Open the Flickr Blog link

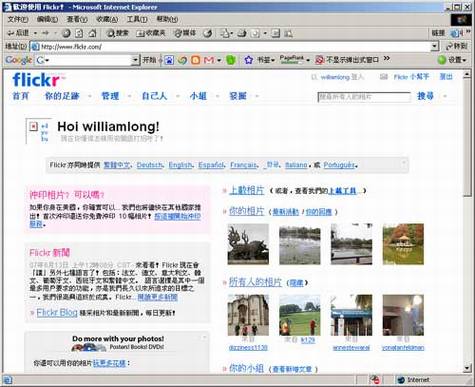(x=57, y=313)
